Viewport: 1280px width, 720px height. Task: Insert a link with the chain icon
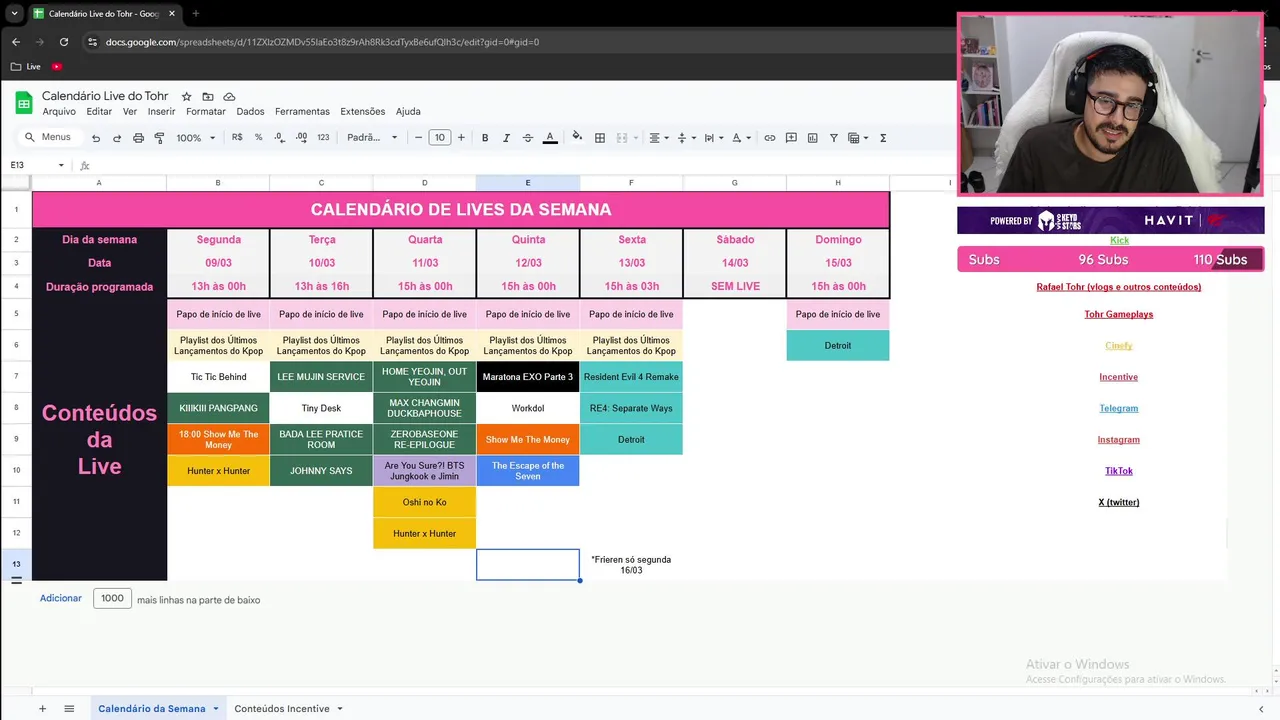770,138
